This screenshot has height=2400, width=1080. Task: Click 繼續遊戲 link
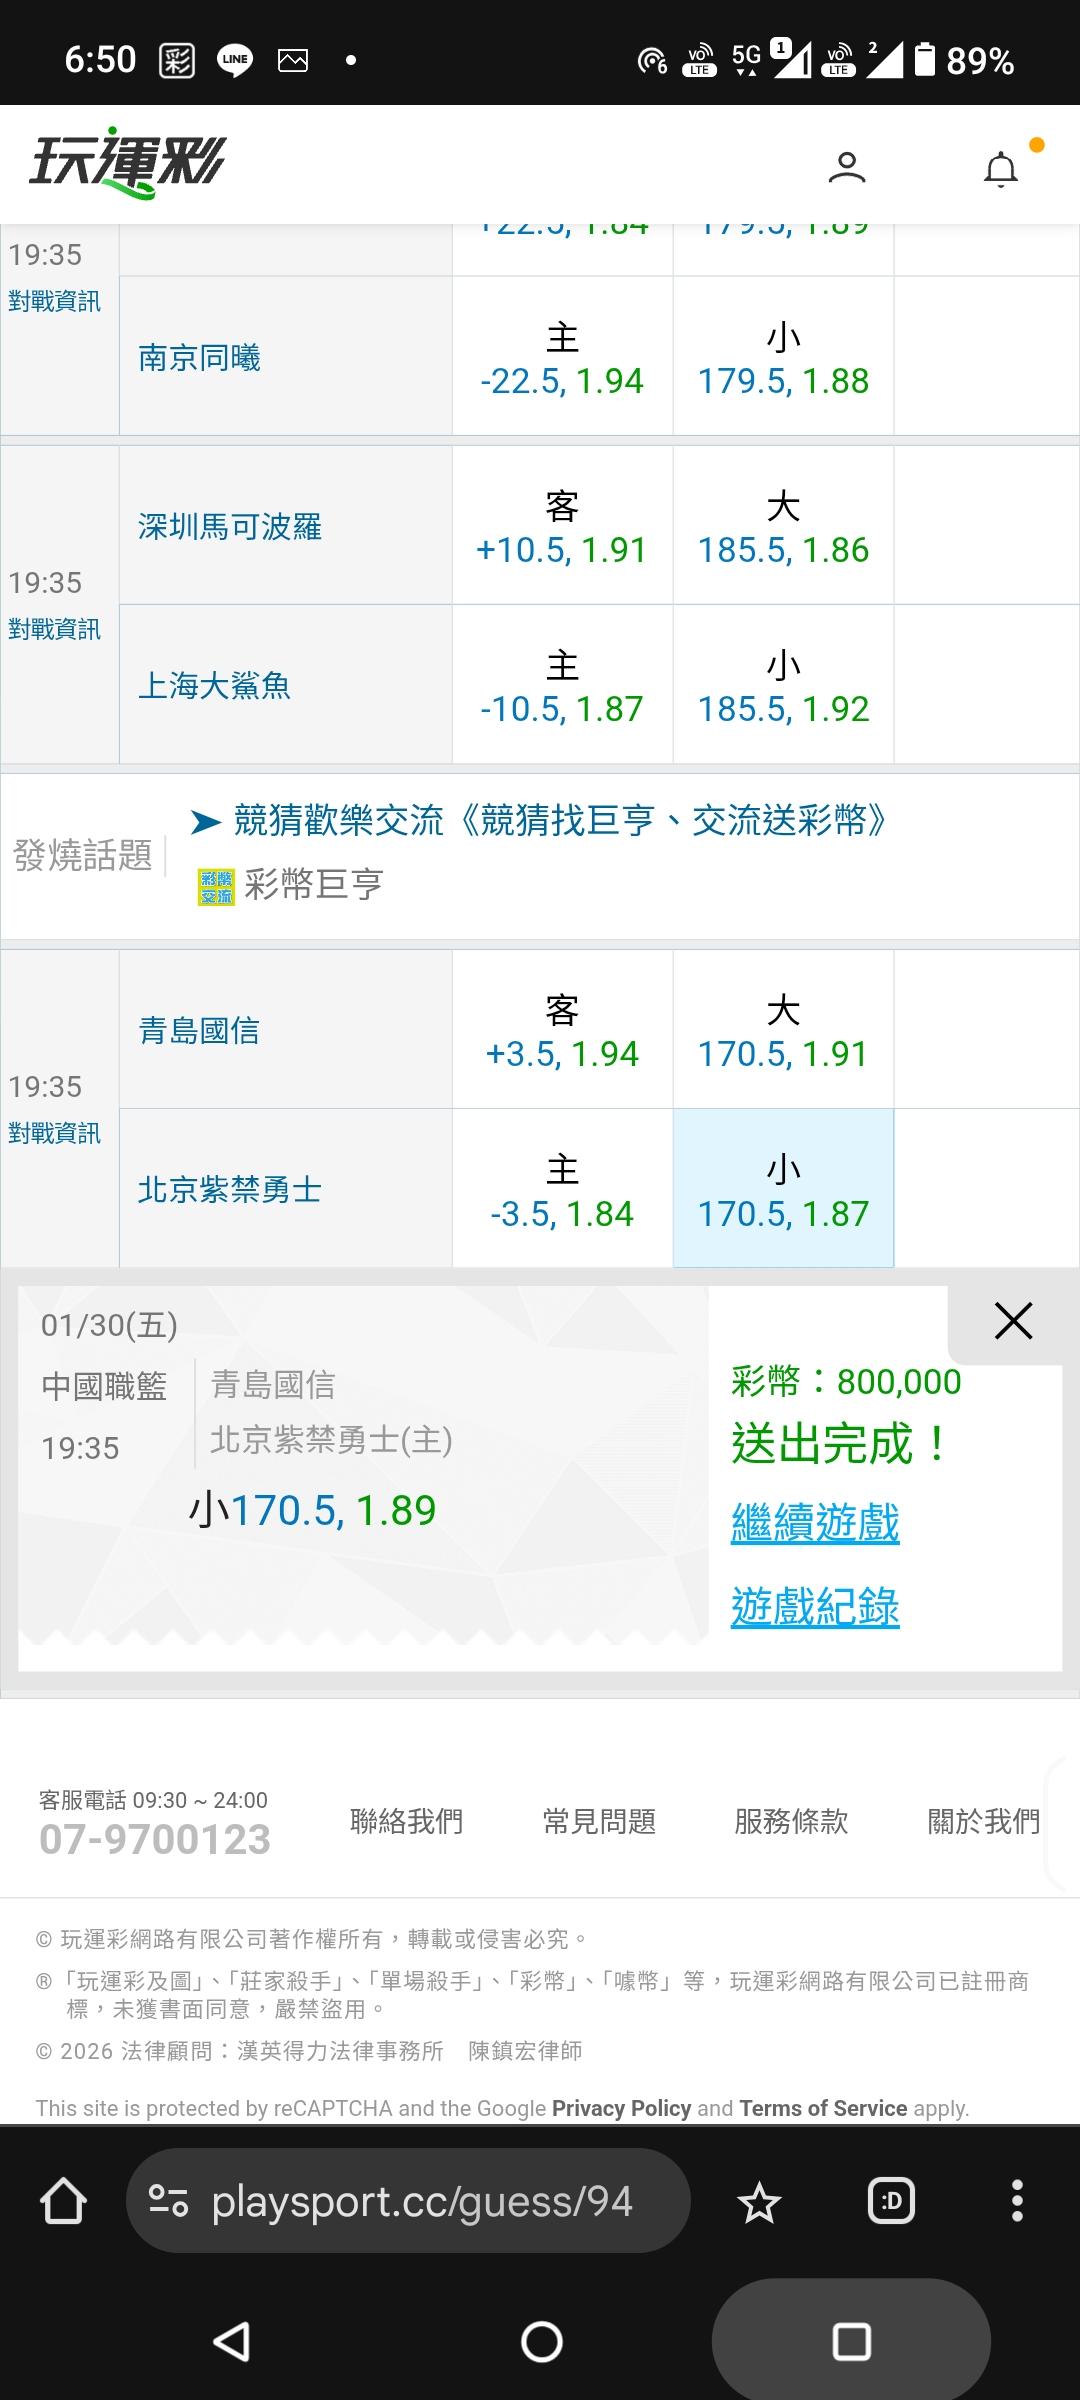pyautogui.click(x=815, y=1523)
